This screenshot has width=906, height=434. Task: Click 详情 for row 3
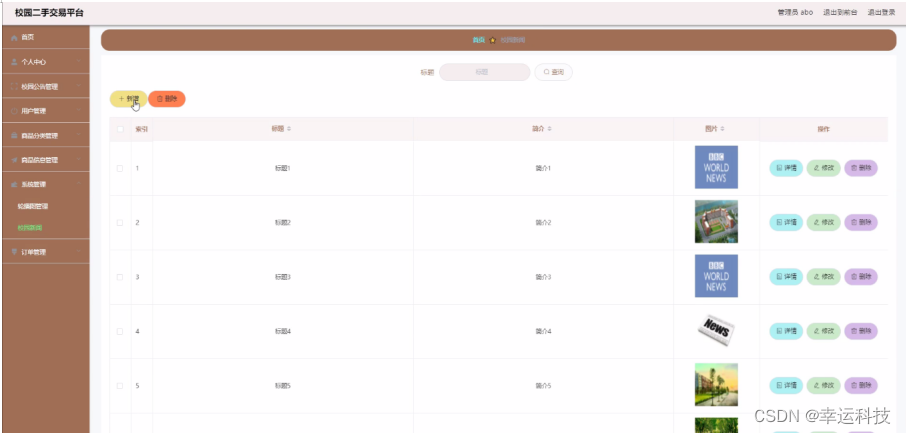coord(786,277)
